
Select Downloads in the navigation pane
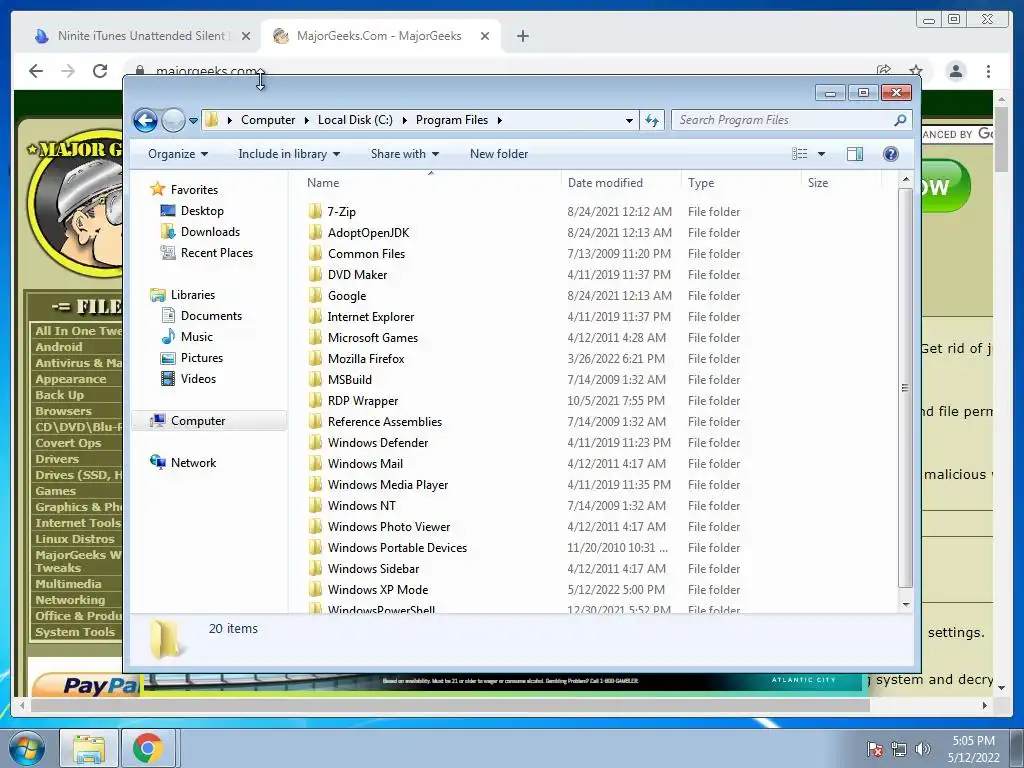[200, 232]
